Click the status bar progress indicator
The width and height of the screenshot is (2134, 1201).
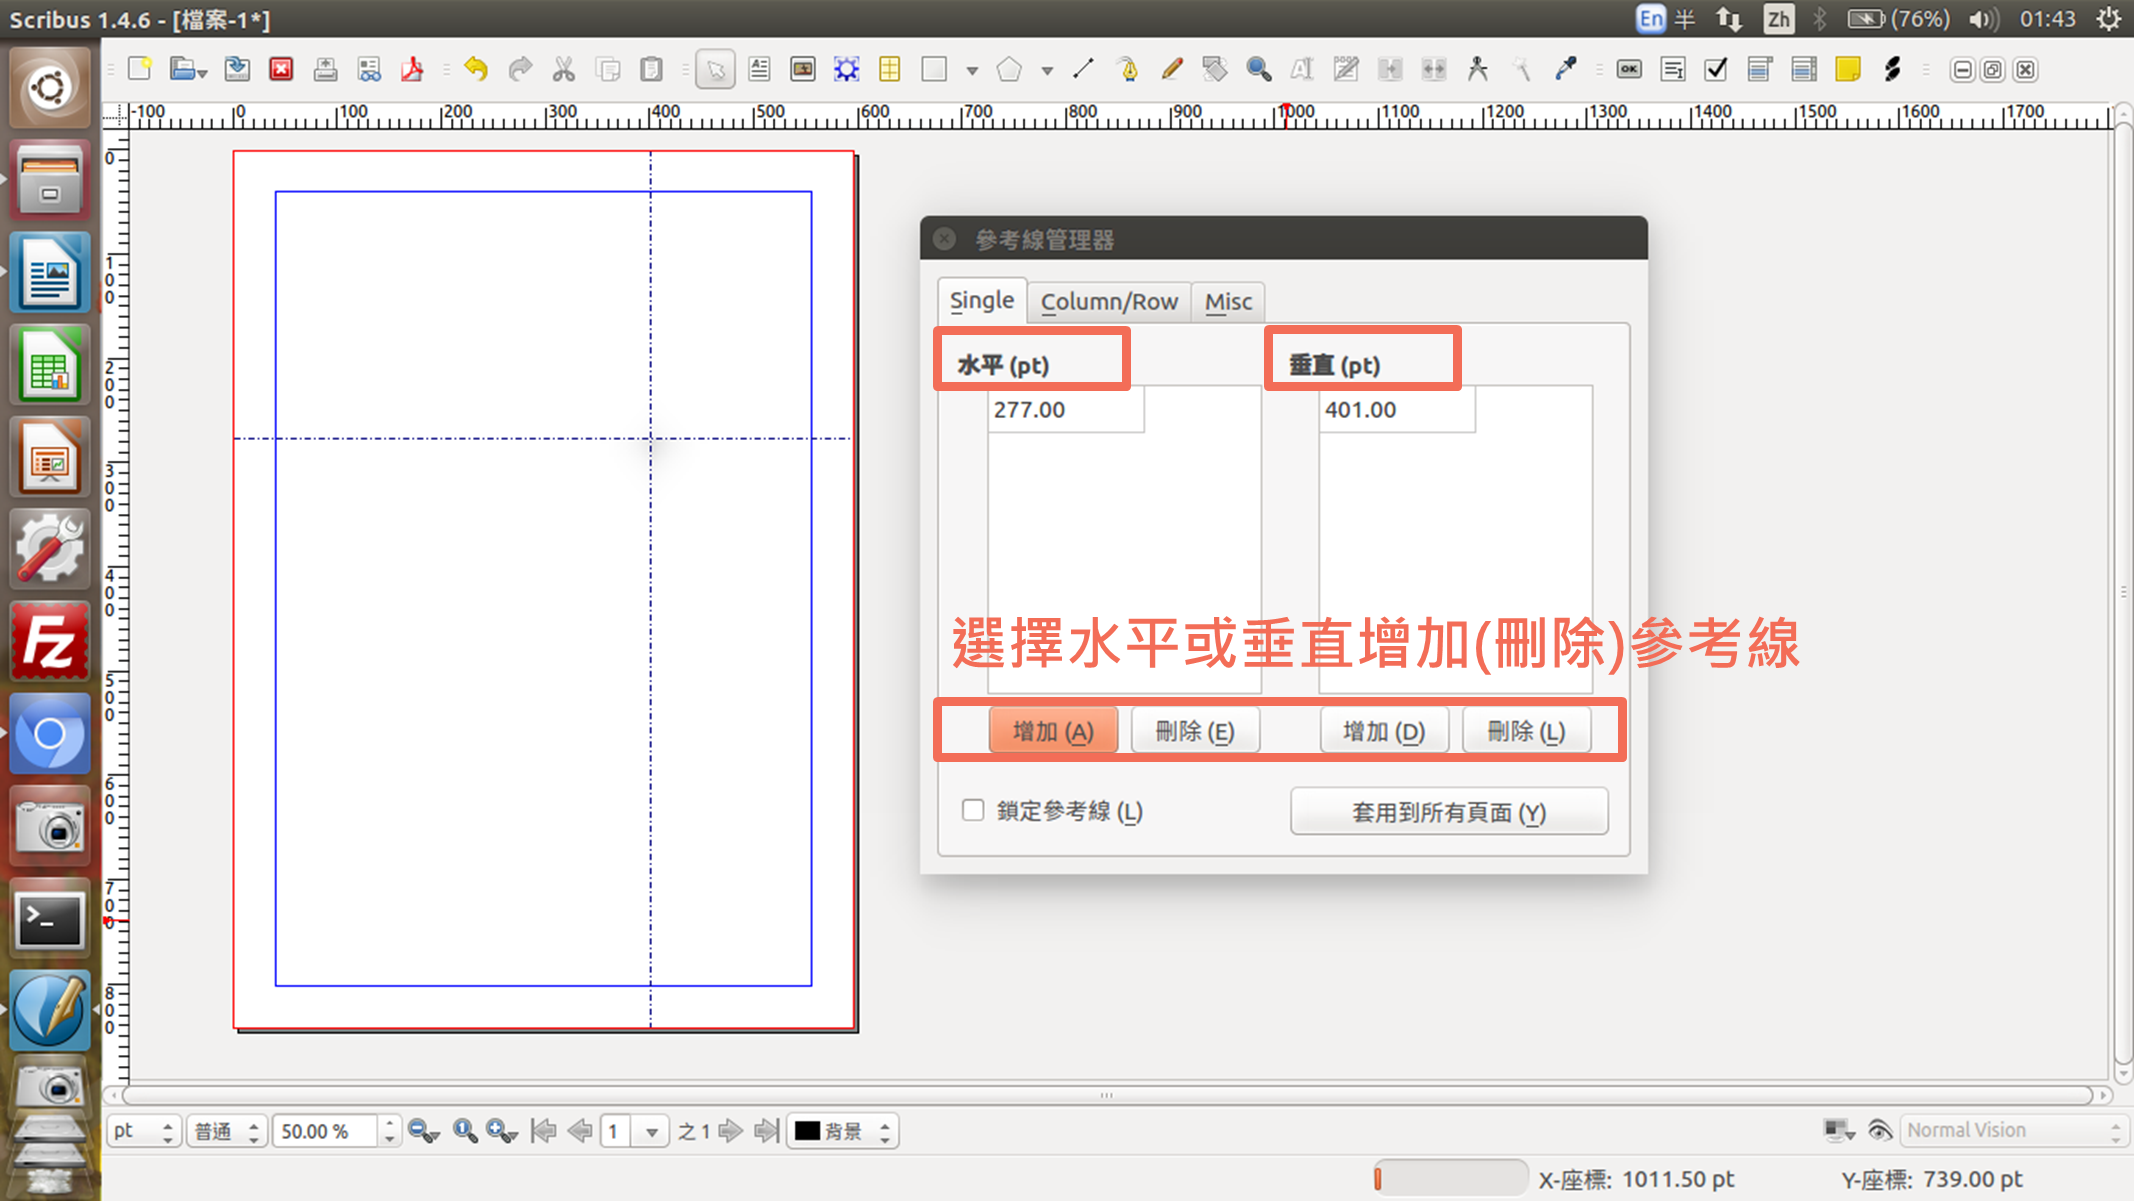coord(1450,1179)
